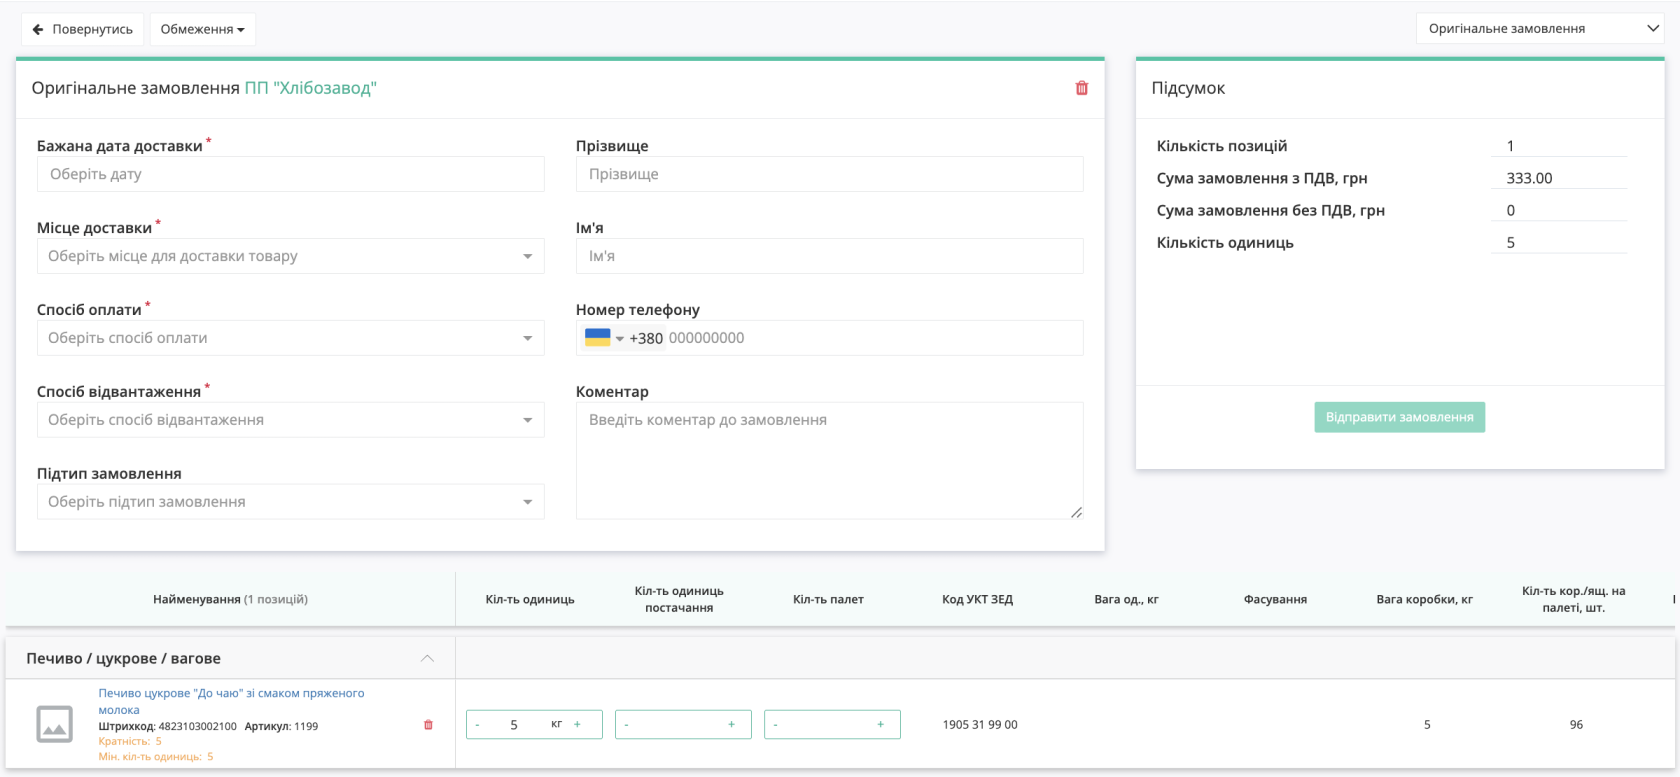Viewport: 1680px width, 777px height.
Task: Remove the cookie product row with trash icon
Action: pyautogui.click(x=428, y=725)
